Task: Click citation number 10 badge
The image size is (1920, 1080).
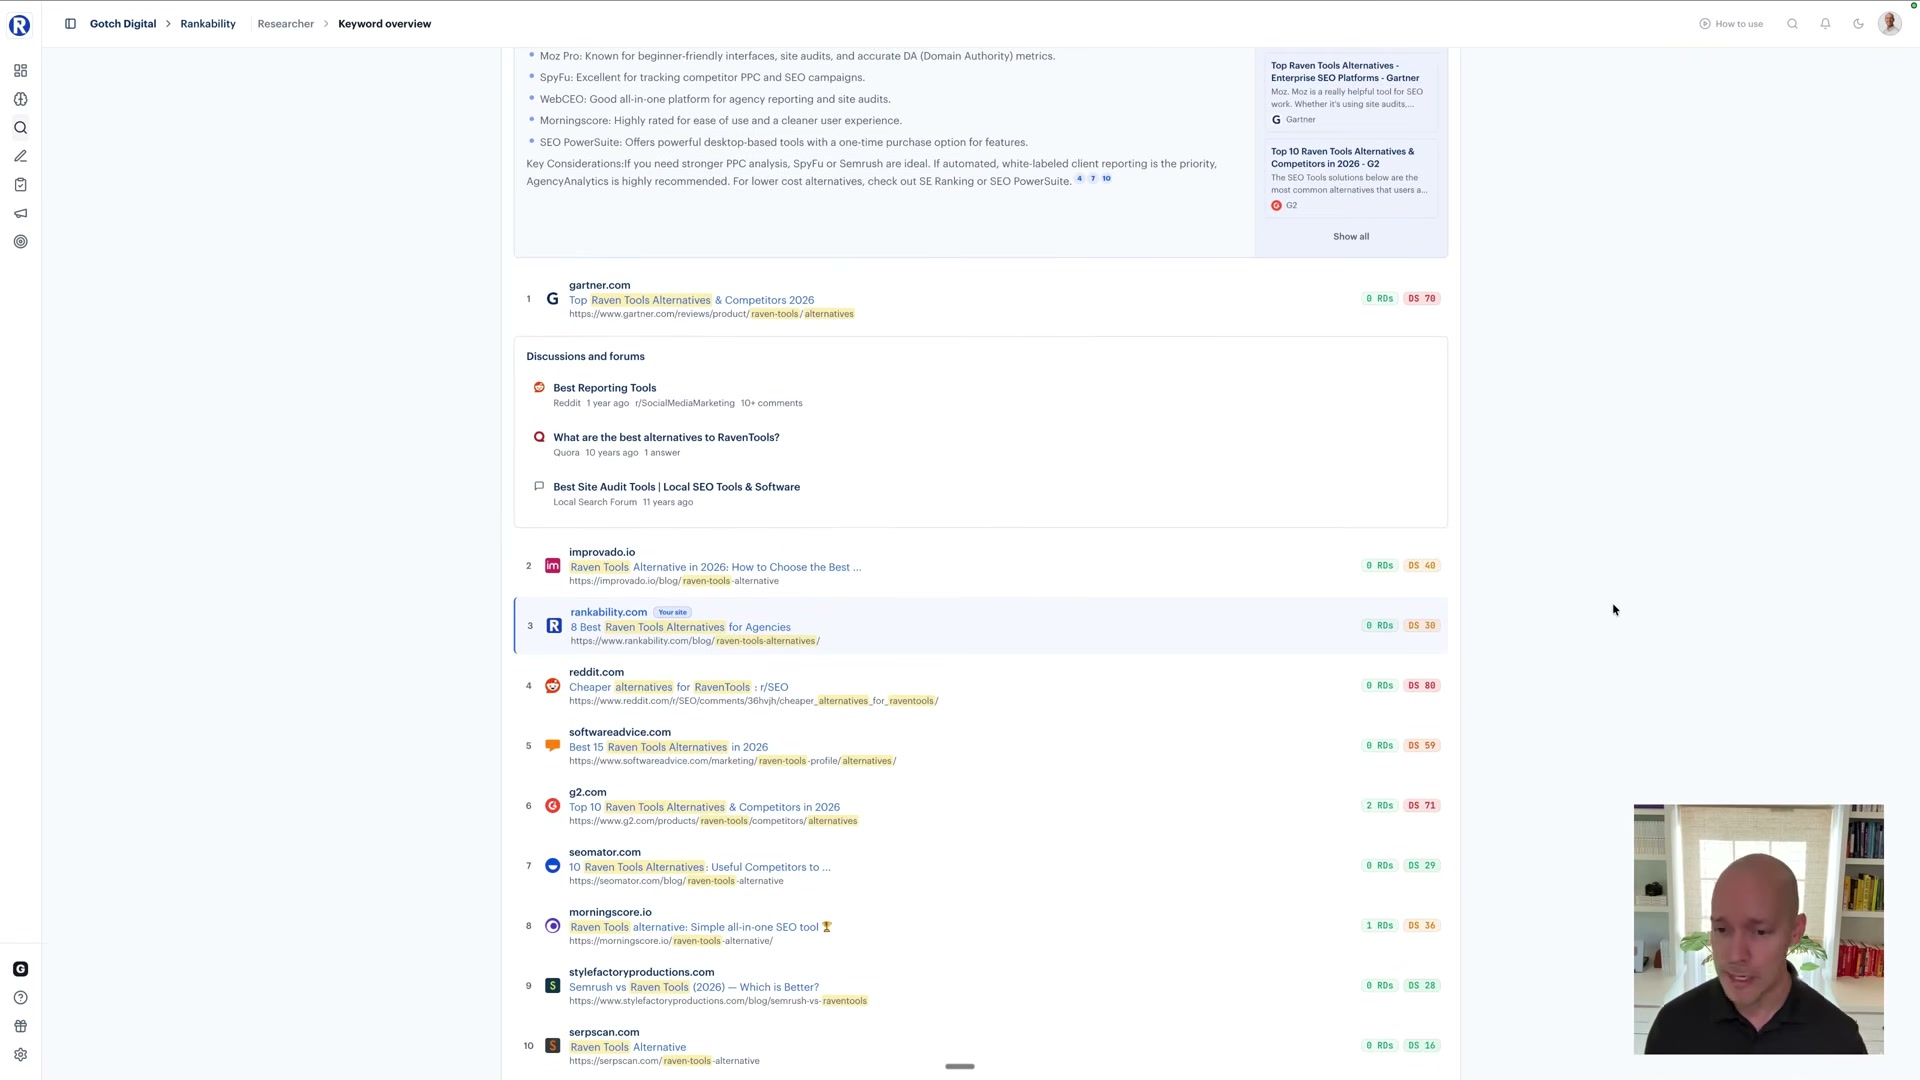Action: pyautogui.click(x=1106, y=179)
